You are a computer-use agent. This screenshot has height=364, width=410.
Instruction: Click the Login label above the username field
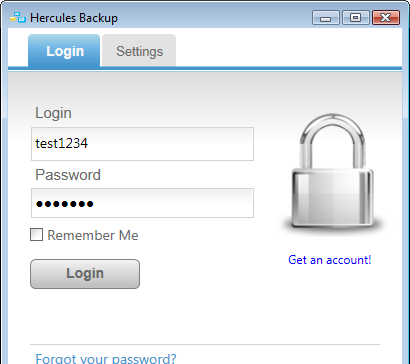pyautogui.click(x=53, y=113)
